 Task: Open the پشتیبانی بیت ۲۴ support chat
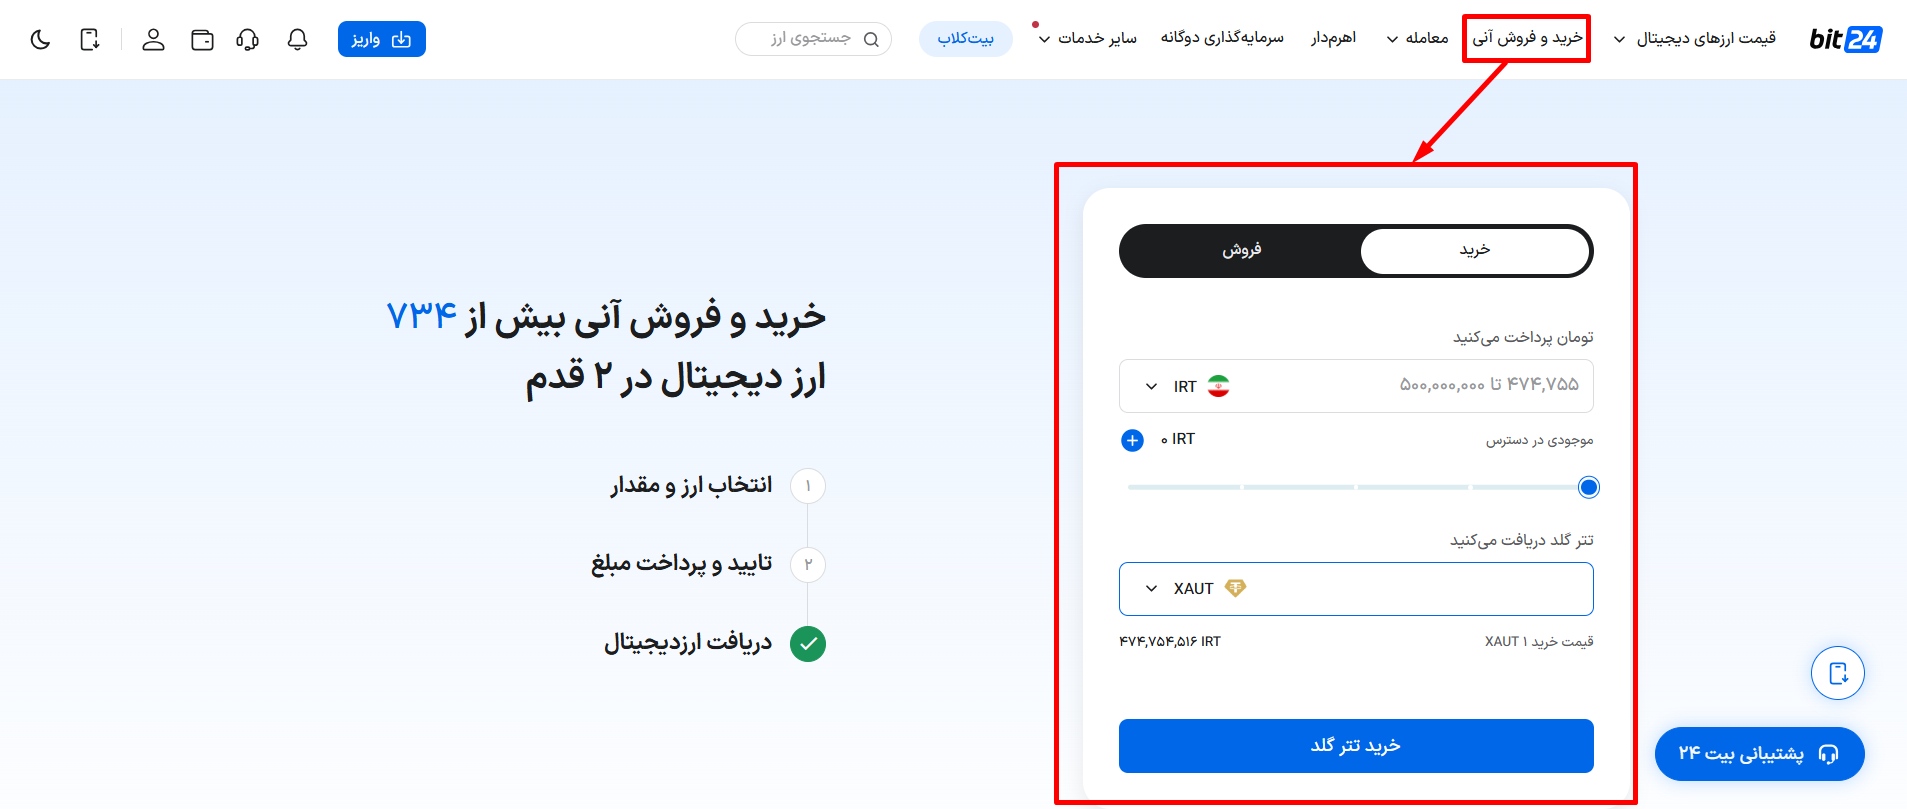click(x=1759, y=754)
